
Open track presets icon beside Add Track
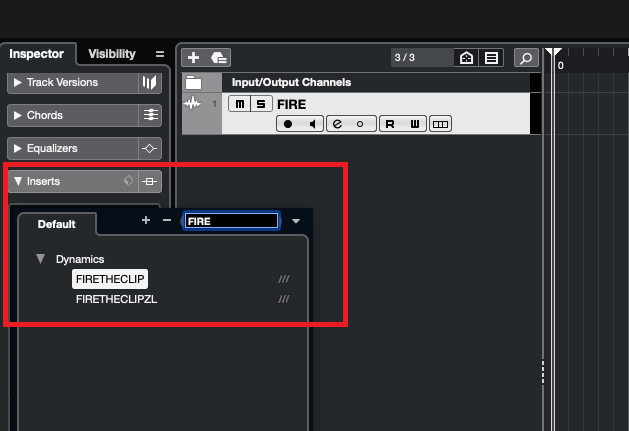tap(219, 58)
